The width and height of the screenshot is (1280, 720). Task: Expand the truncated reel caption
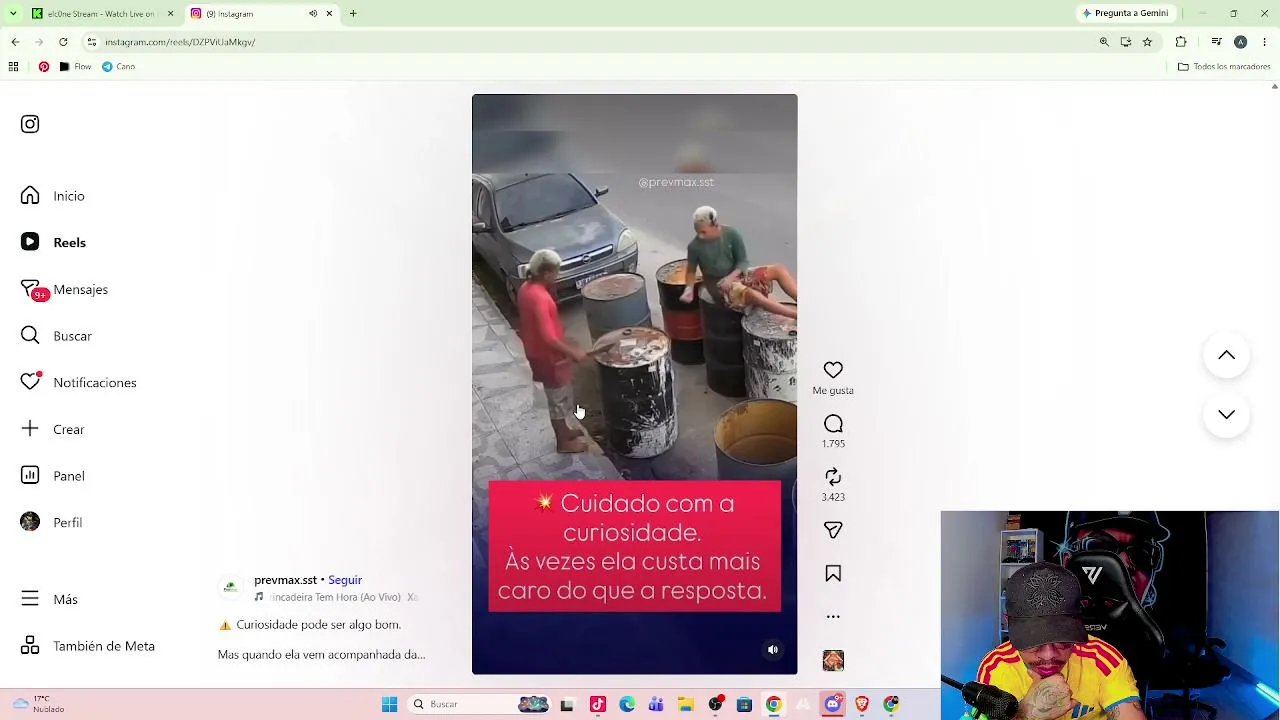click(321, 655)
